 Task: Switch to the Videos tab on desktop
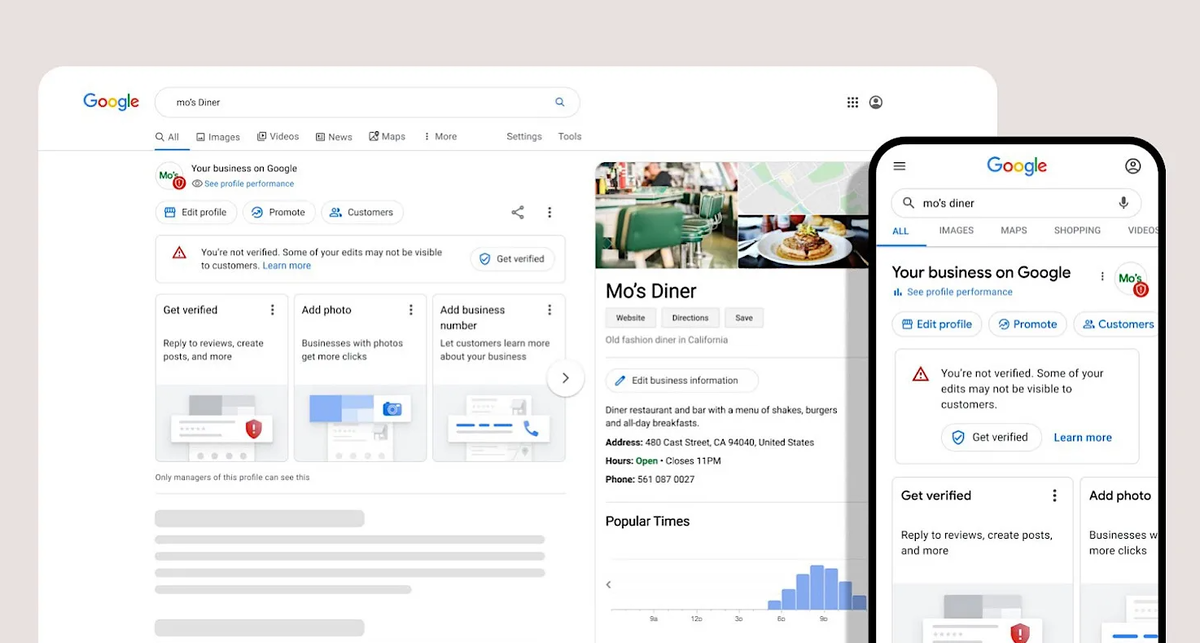point(278,137)
